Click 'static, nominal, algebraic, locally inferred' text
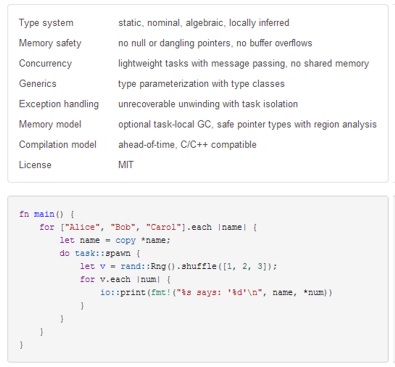The image size is (395, 367). click(204, 23)
